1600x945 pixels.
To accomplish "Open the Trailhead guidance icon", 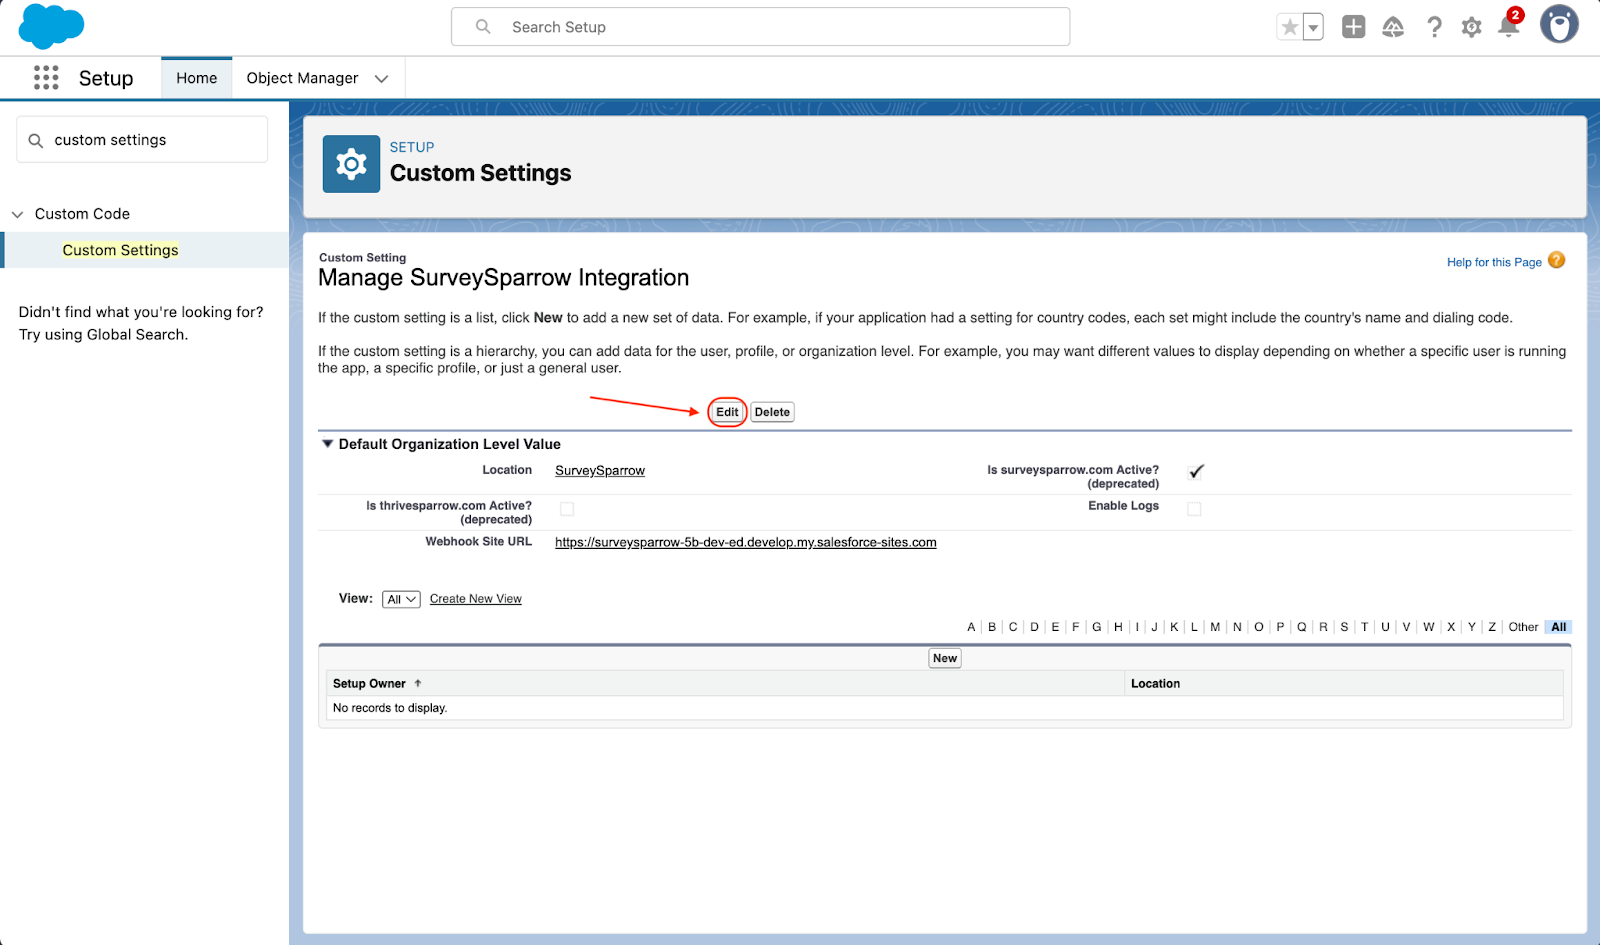I will pyautogui.click(x=1393, y=27).
